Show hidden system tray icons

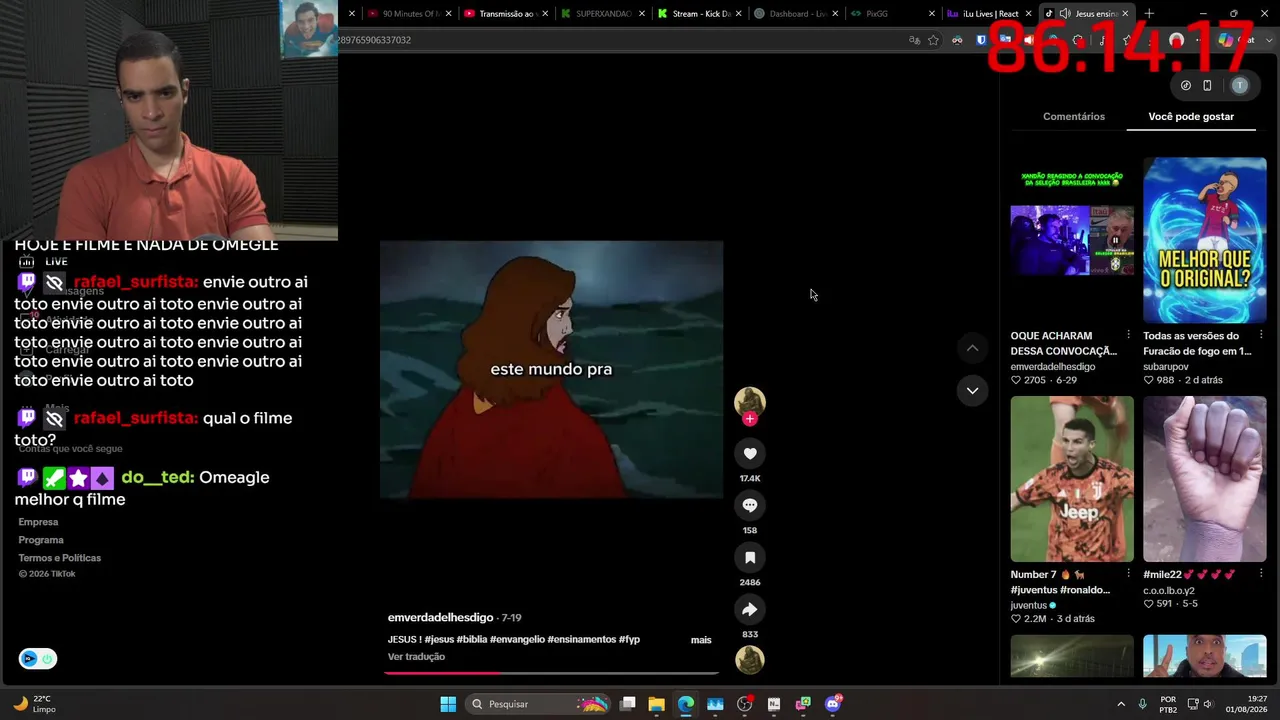1121,704
